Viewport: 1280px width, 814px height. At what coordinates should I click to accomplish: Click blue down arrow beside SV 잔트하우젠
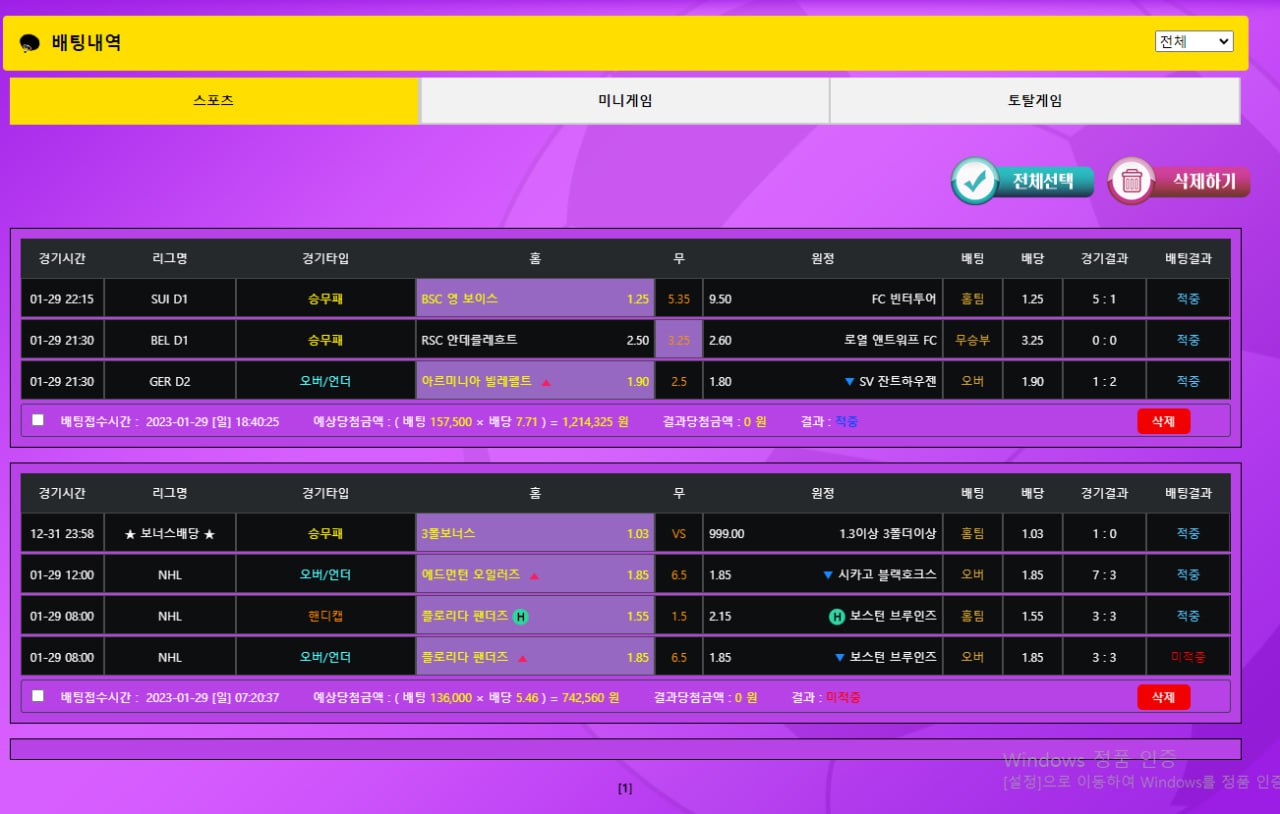(849, 381)
